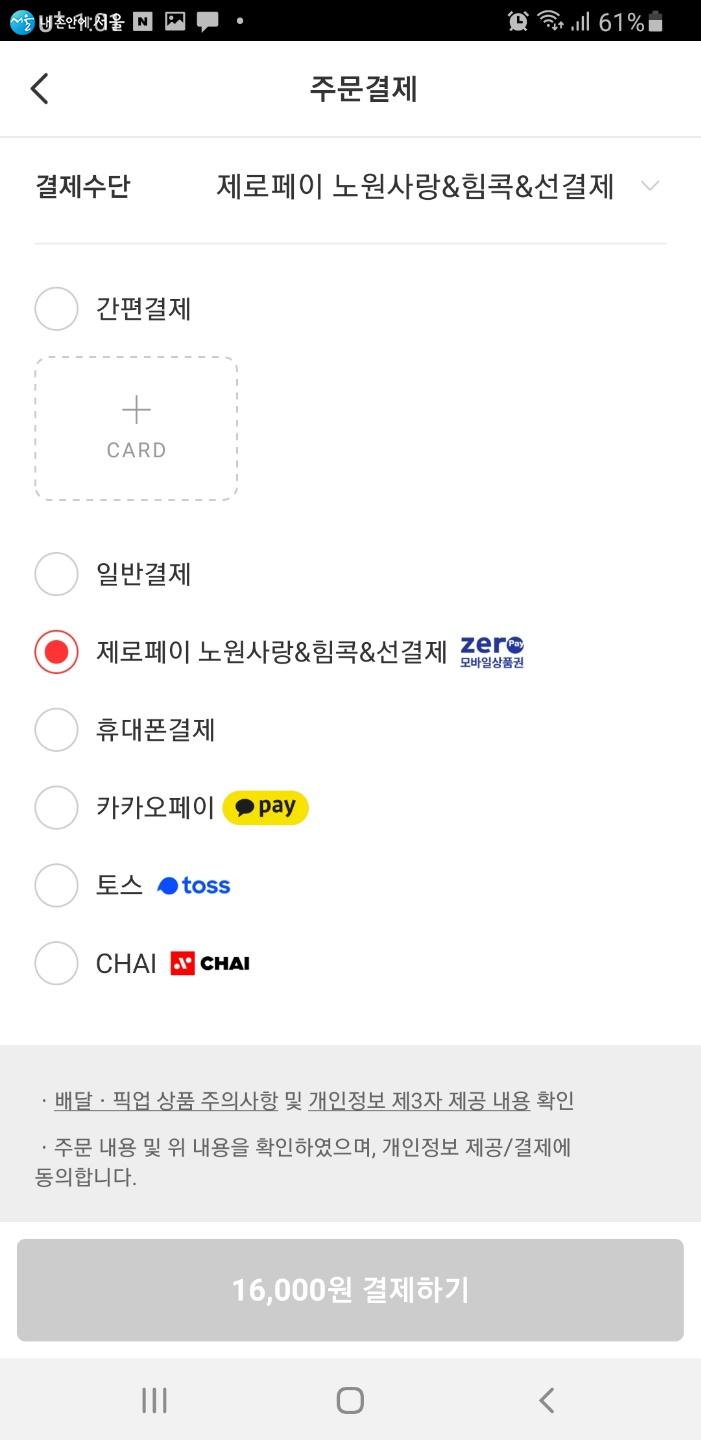Tap the plus icon to add card
Image resolution: width=701 pixels, height=1440 pixels.
(x=136, y=410)
